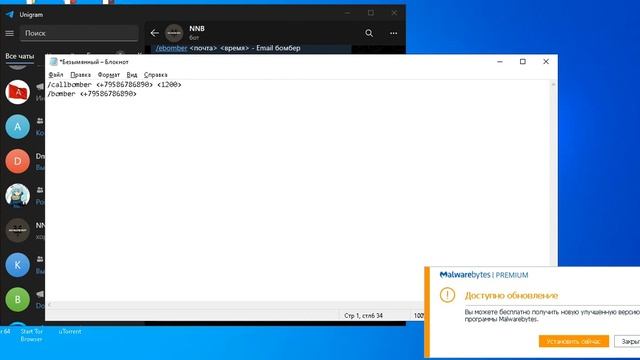
Task: Click the Malwarebytes Premium logo
Action: (x=484, y=275)
